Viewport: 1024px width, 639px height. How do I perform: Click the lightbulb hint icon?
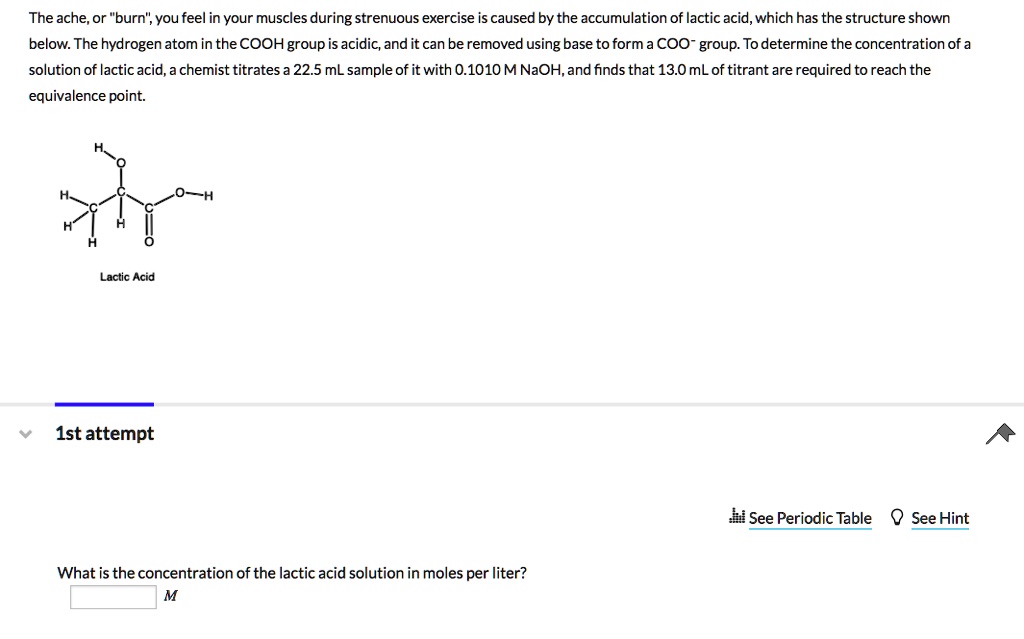pos(897,518)
